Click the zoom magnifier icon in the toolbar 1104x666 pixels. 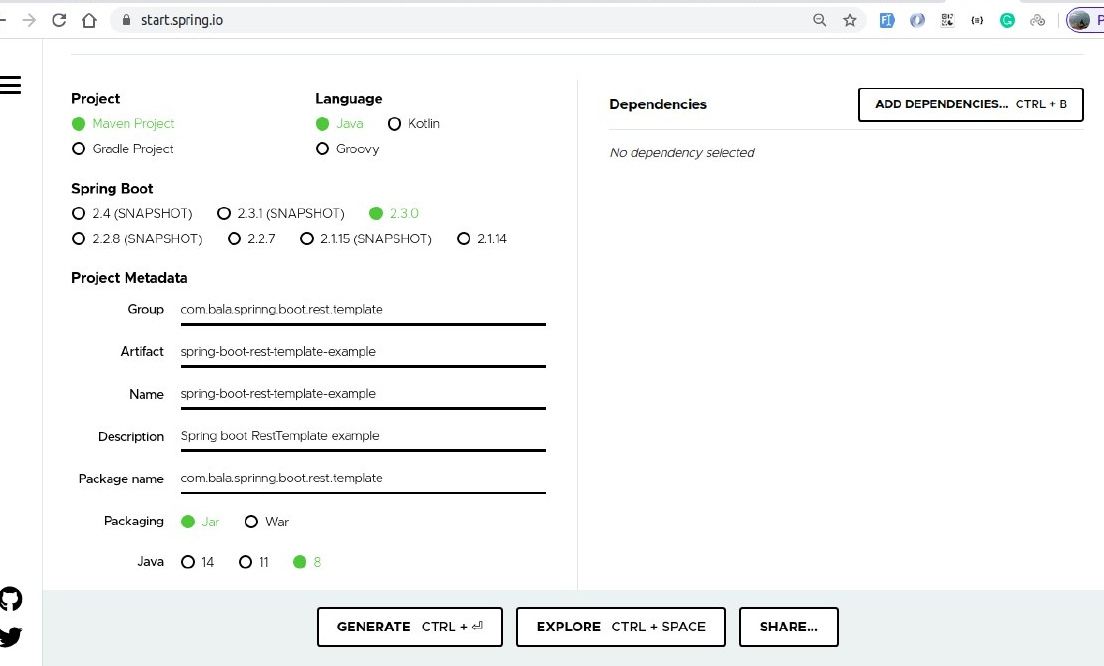click(x=820, y=19)
